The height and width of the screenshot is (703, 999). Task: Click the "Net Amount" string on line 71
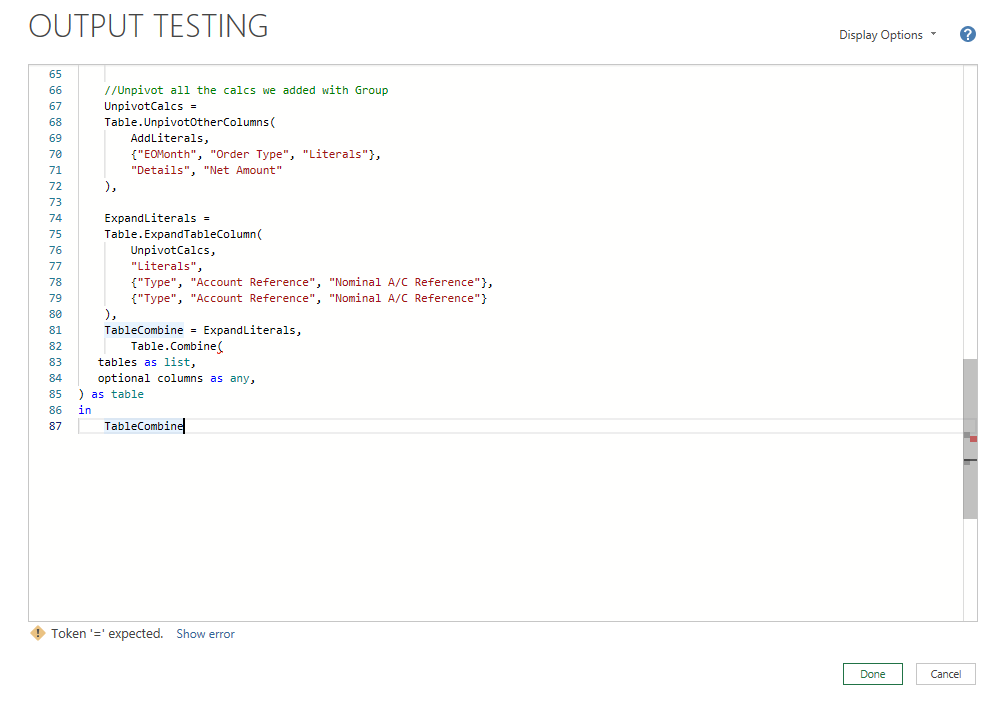243,170
